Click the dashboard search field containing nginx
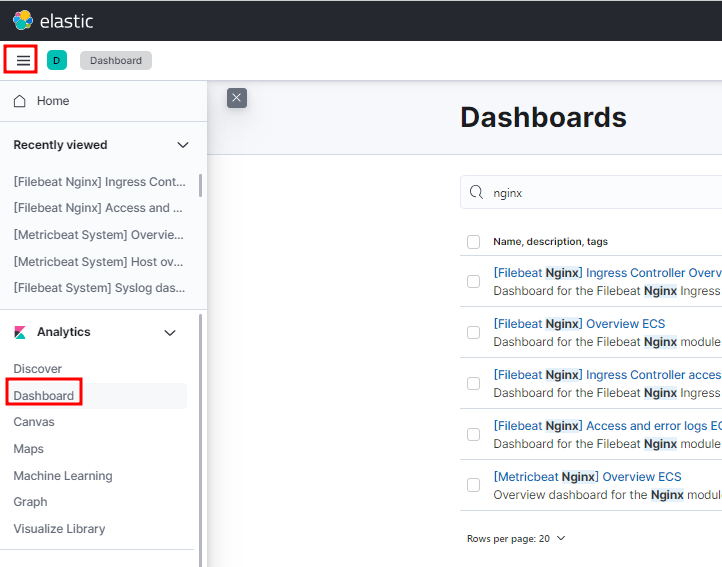The height and width of the screenshot is (567, 722). pos(591,193)
